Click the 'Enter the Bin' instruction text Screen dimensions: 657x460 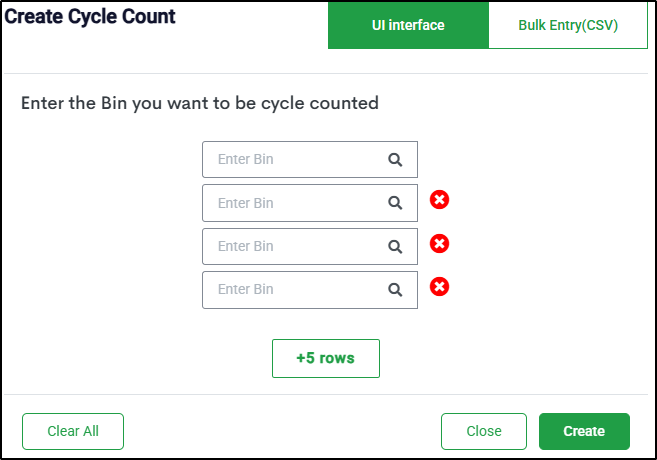pos(200,103)
